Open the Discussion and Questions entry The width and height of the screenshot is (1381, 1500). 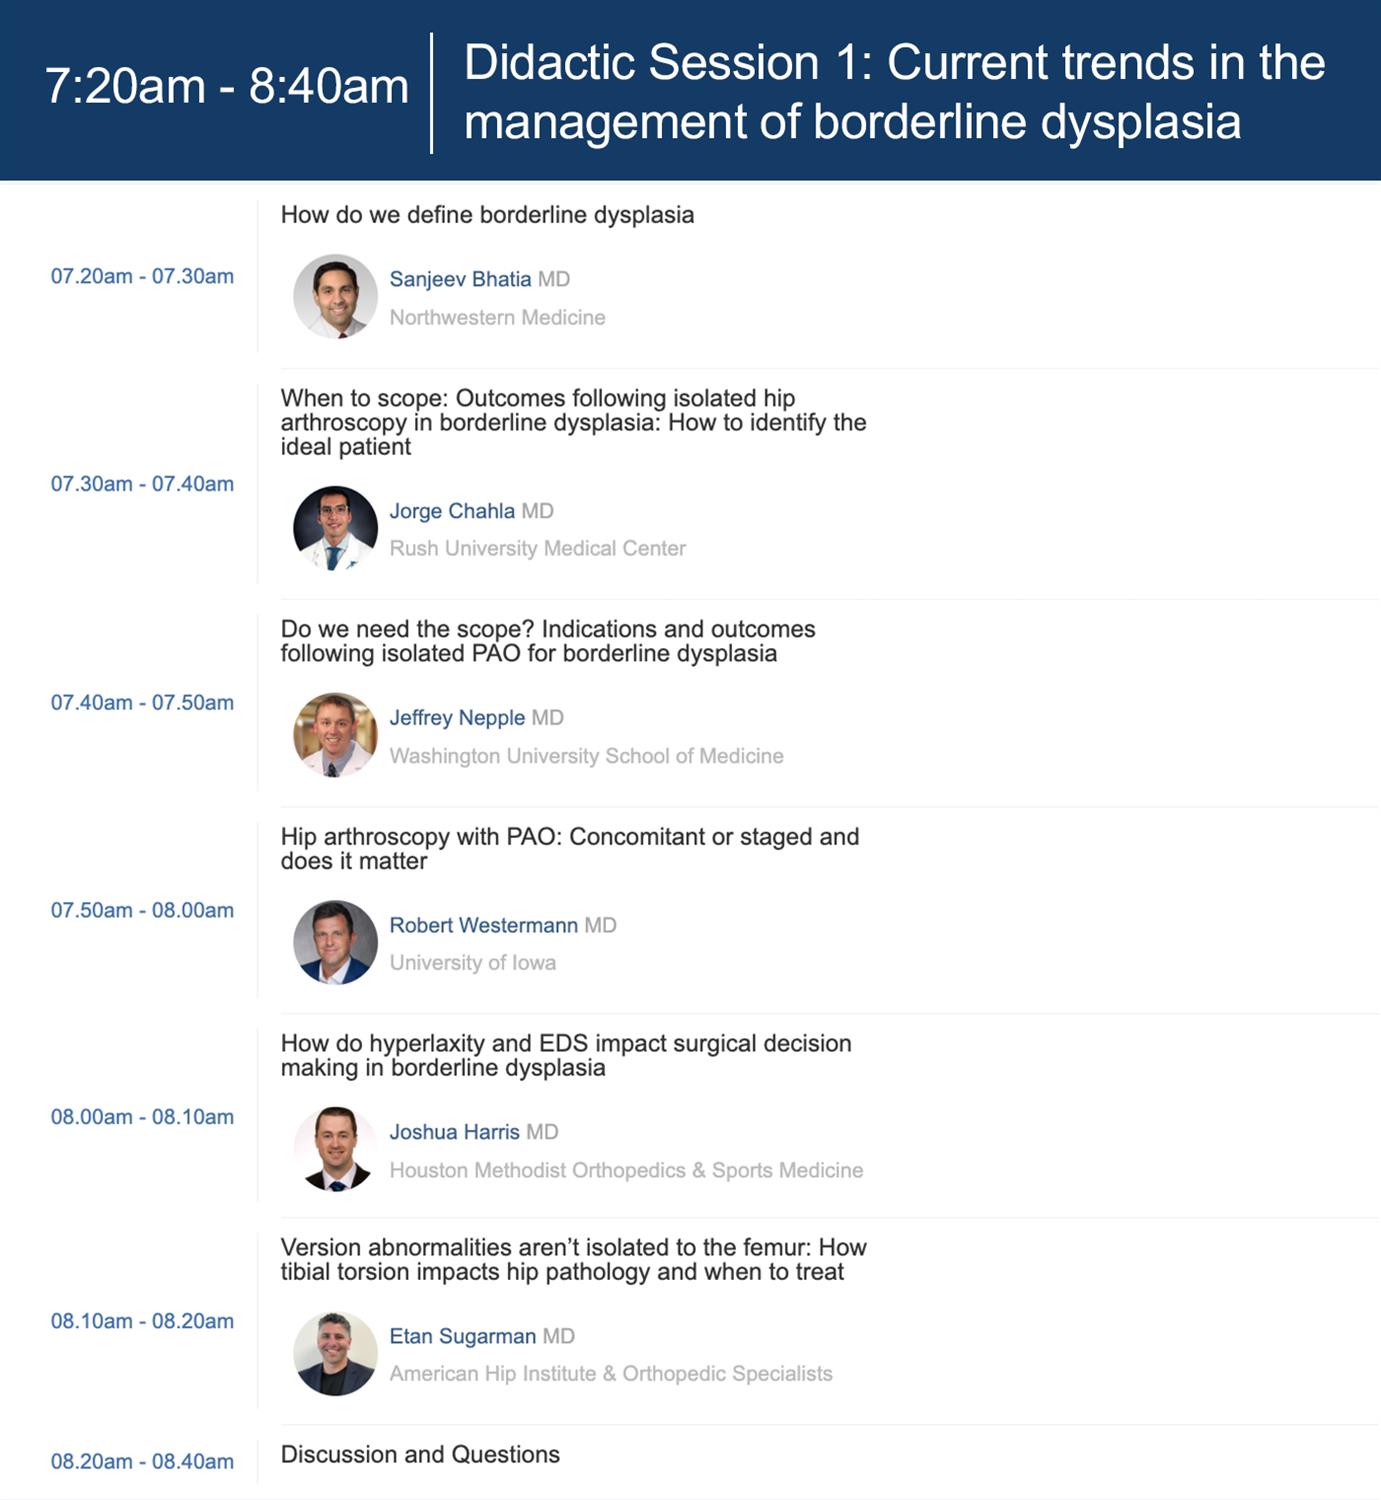point(420,1454)
